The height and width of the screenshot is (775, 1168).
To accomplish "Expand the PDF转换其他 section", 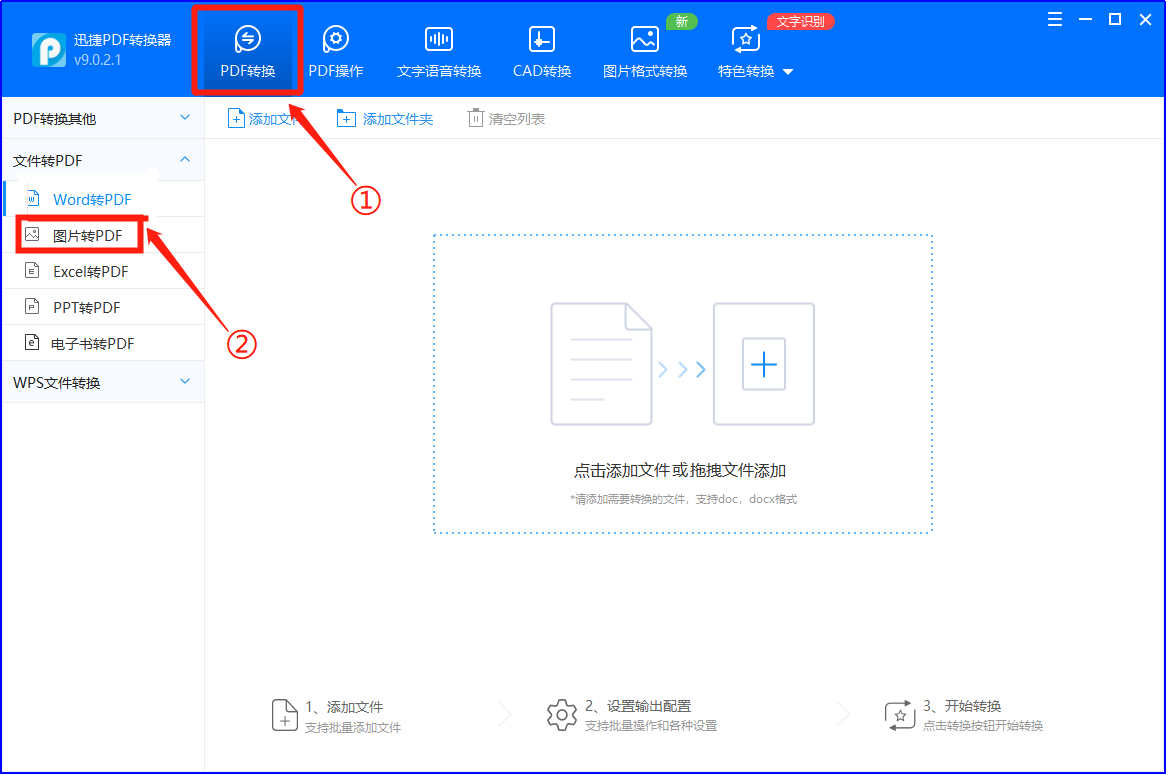I will pos(103,118).
